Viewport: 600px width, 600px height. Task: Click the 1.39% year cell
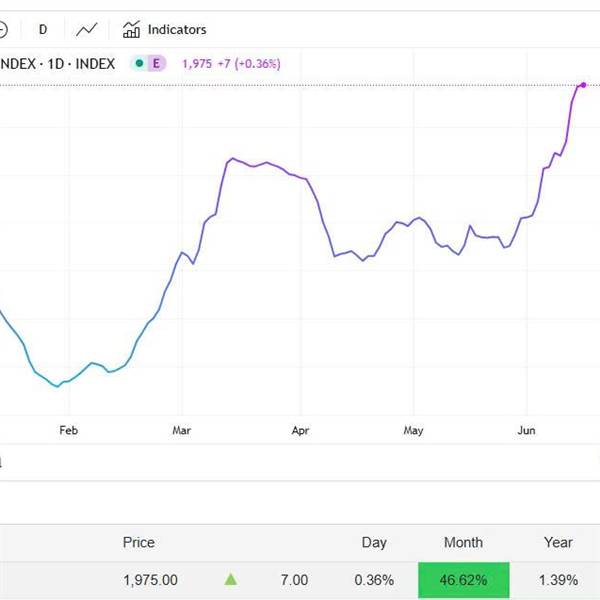click(558, 580)
